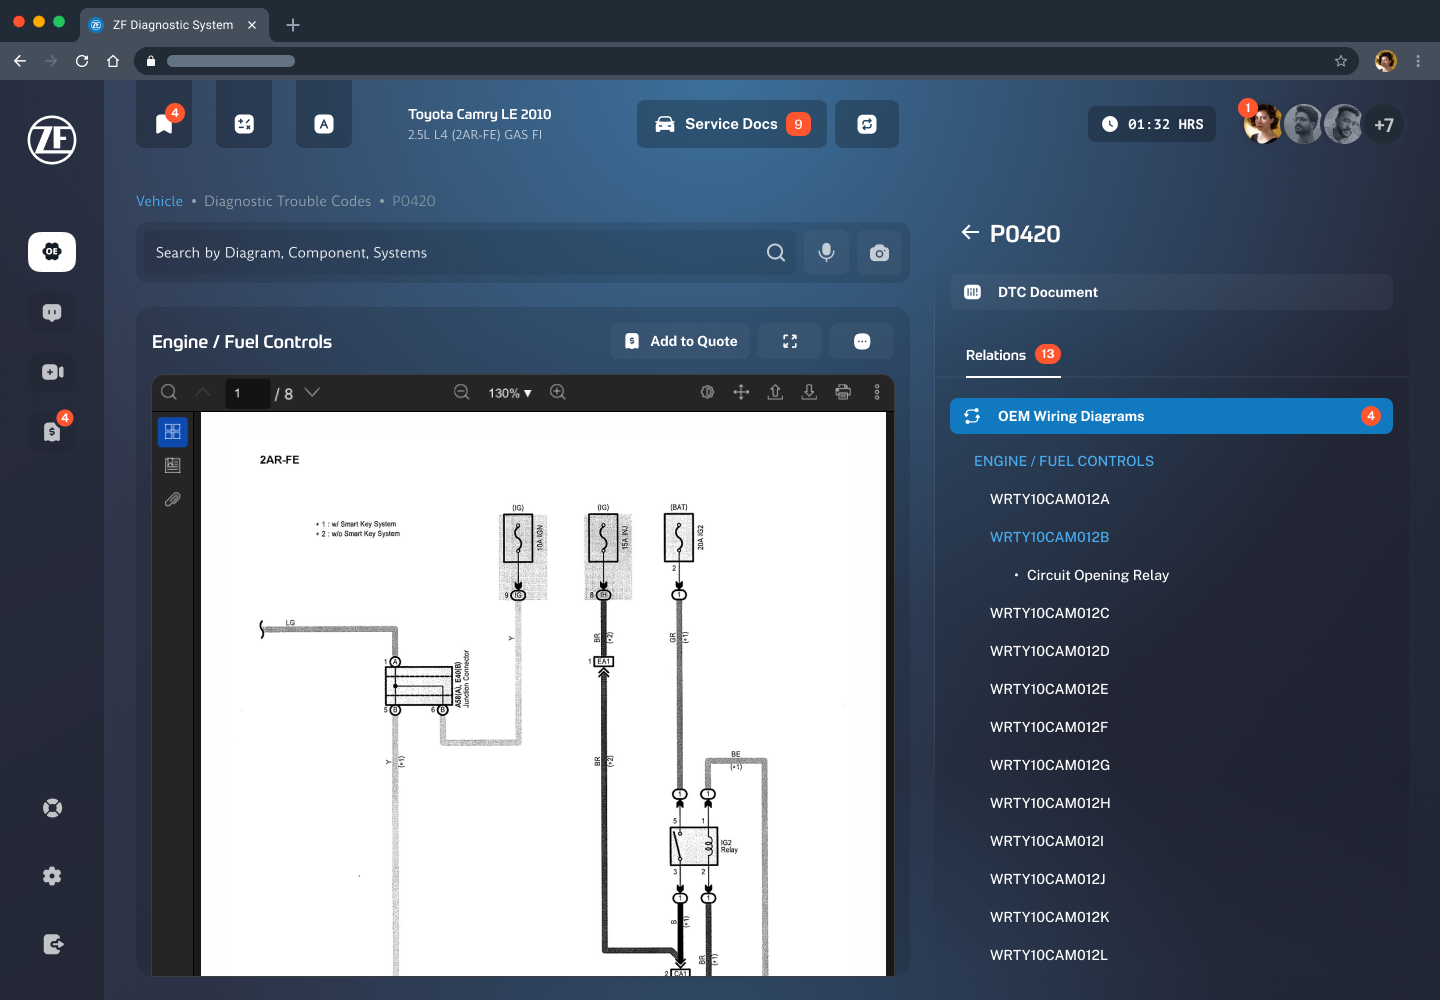Viewport: 1440px width, 1000px height.
Task: Click the letter A tool icon
Action: click(324, 124)
